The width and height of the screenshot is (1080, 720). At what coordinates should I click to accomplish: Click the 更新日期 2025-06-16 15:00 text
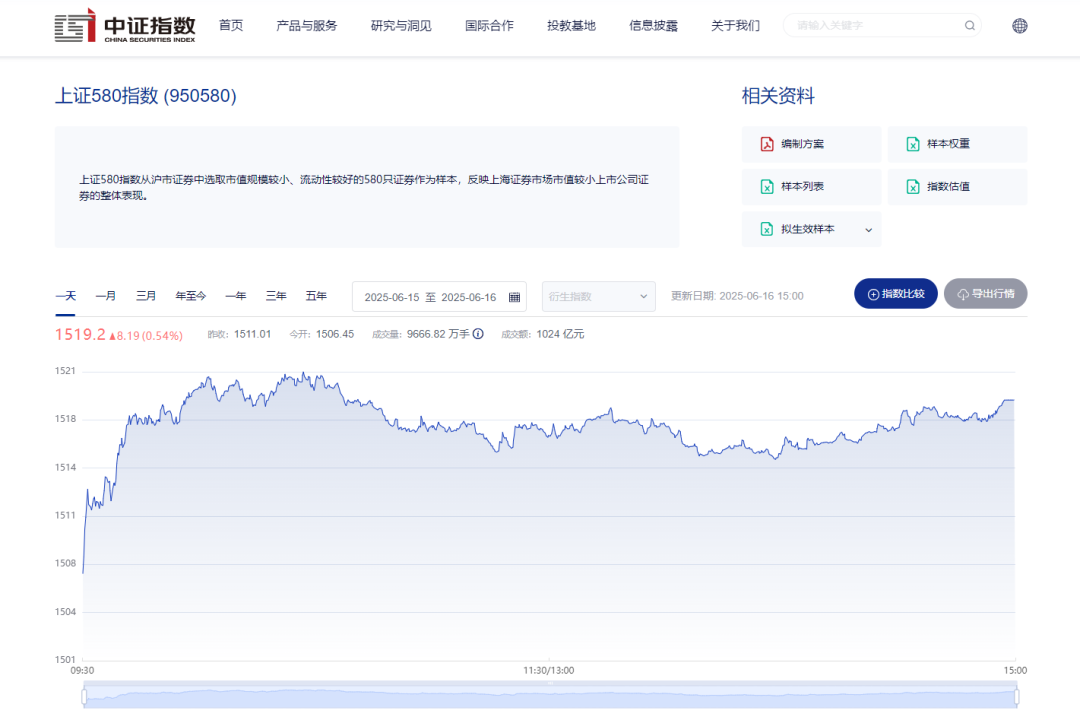click(737, 296)
